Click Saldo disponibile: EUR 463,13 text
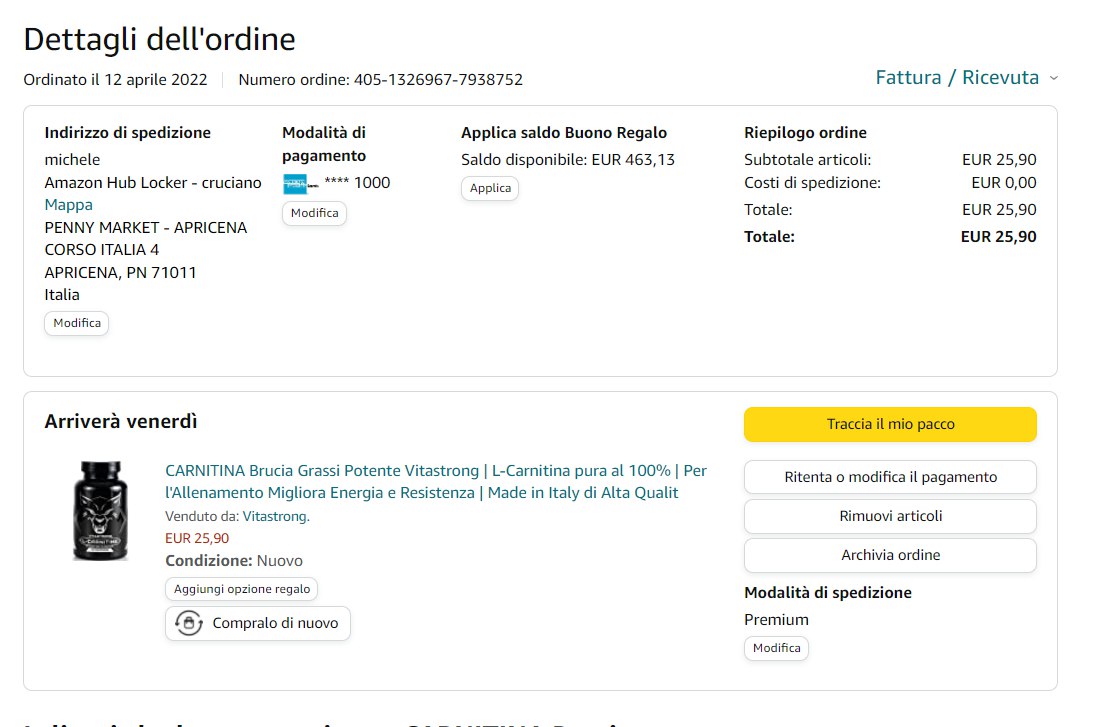The image size is (1096, 727). pos(568,160)
